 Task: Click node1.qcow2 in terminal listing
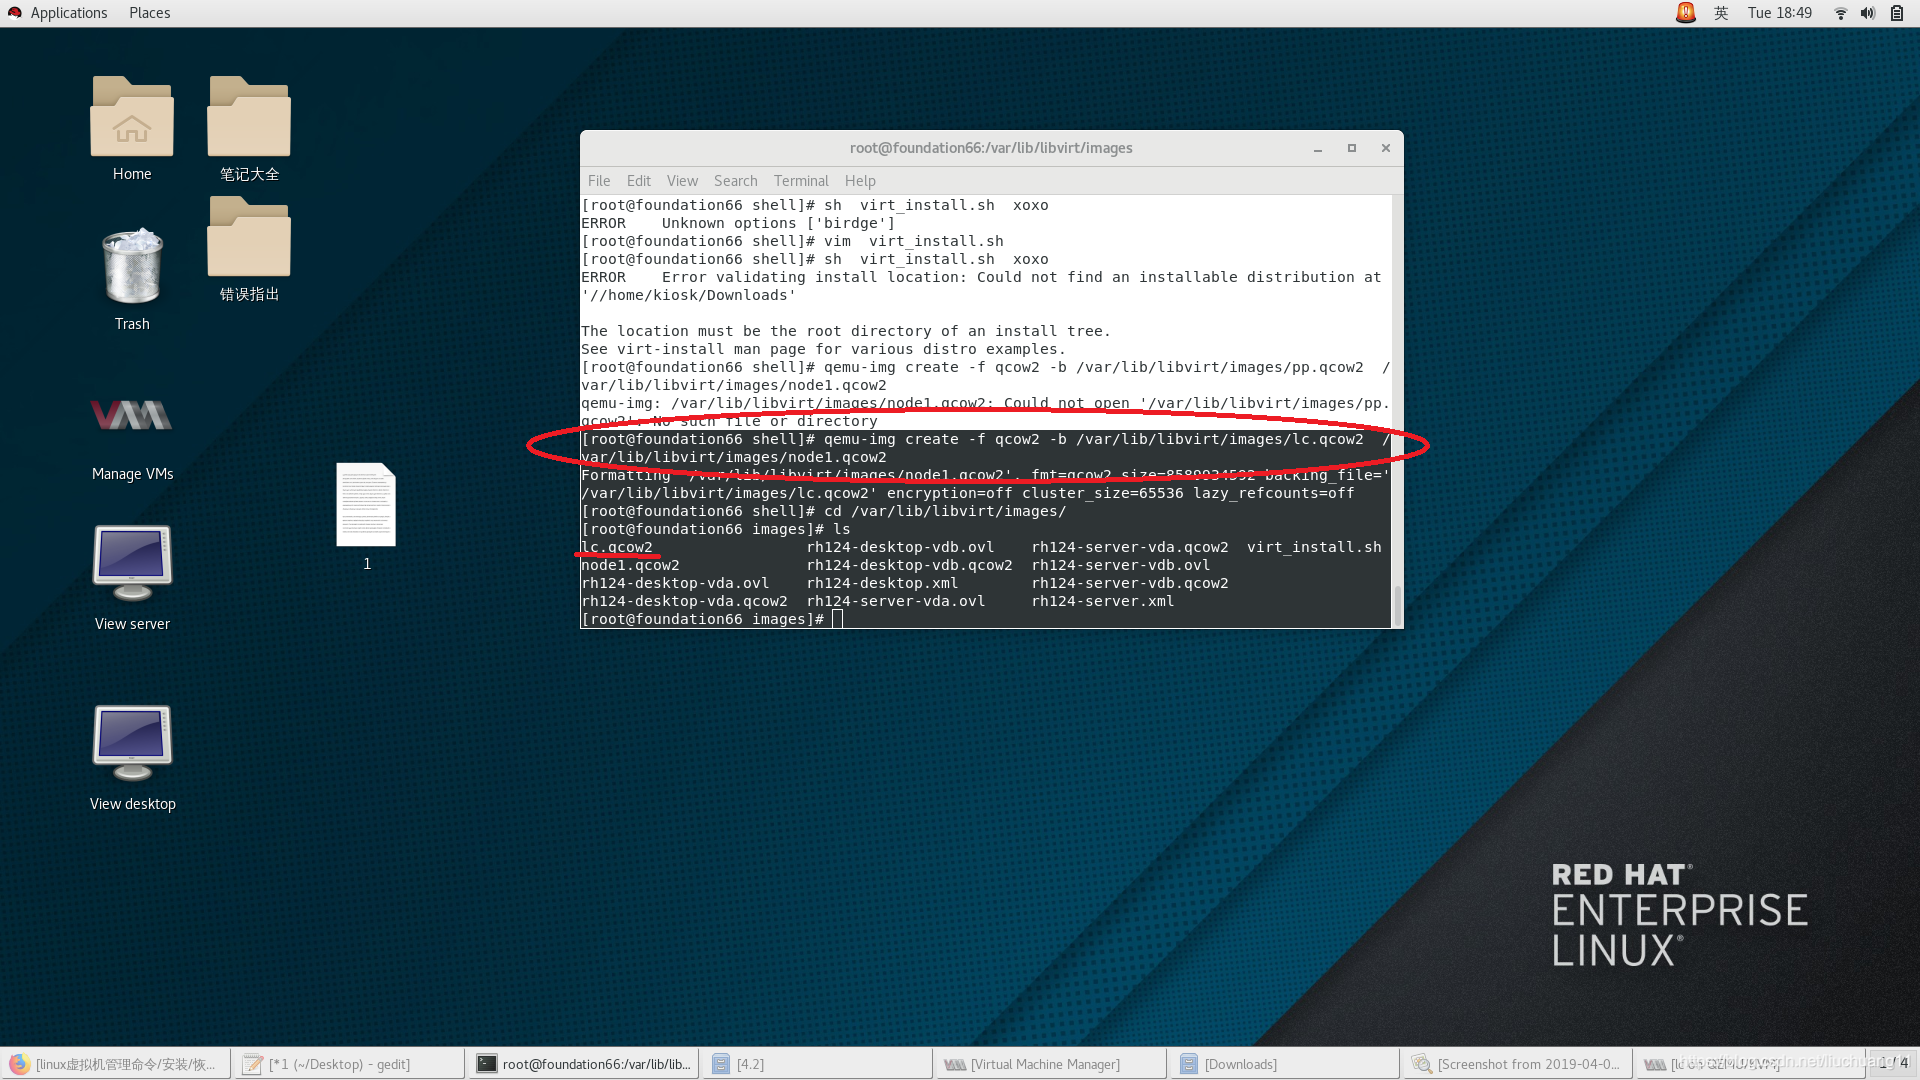click(630, 565)
